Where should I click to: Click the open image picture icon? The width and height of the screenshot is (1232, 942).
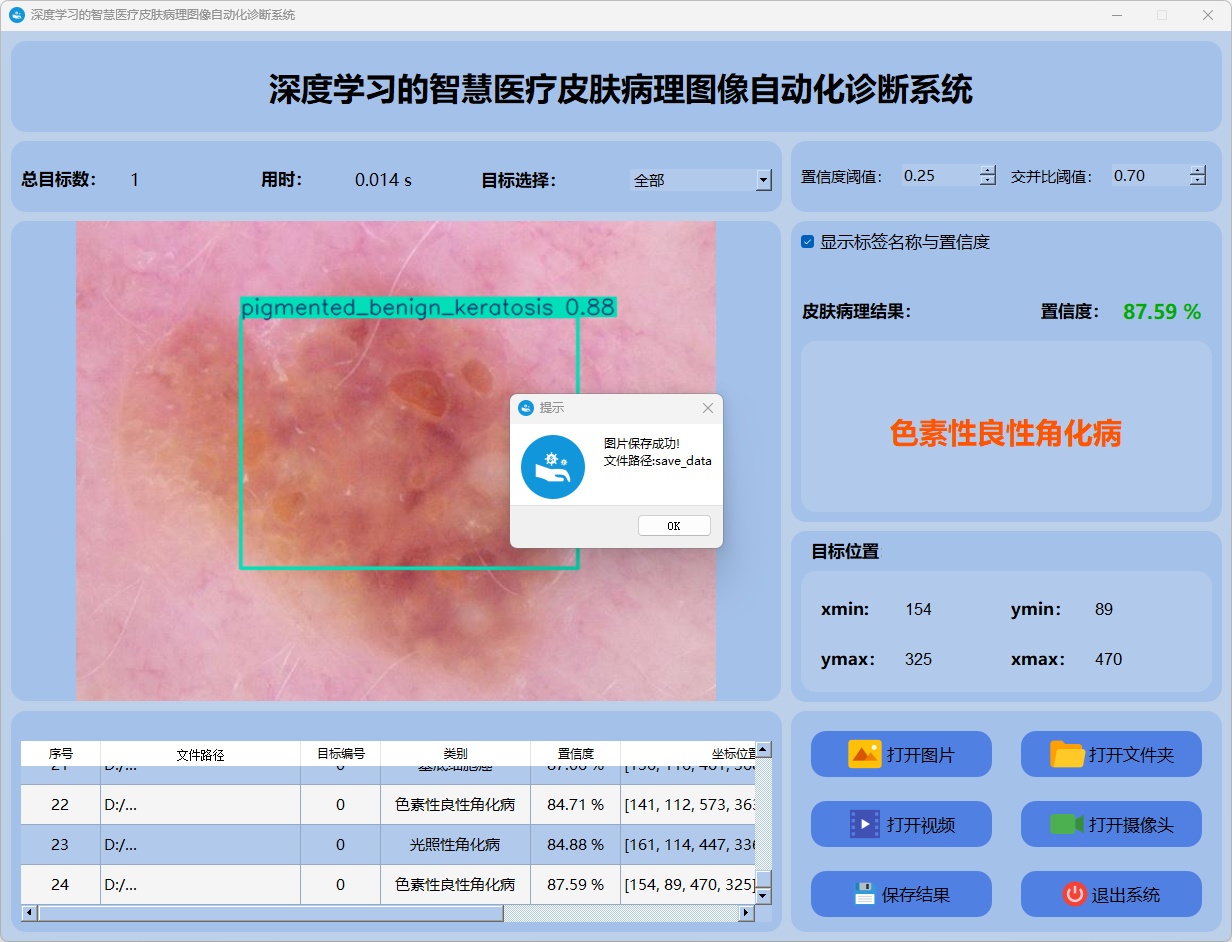coord(864,754)
